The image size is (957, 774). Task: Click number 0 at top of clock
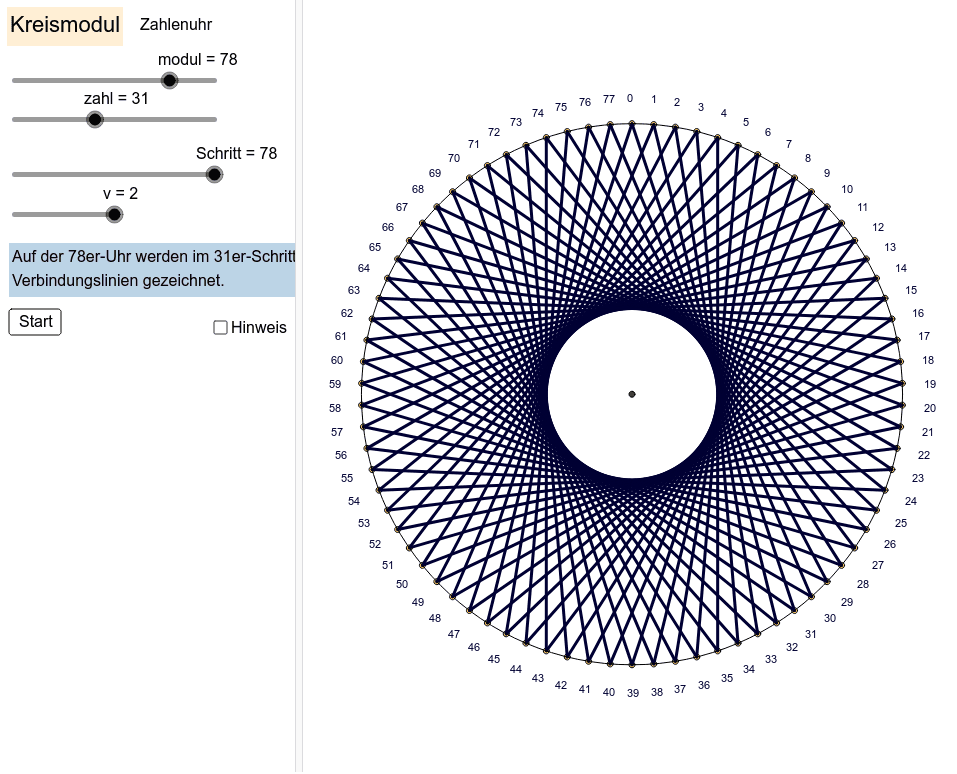coord(630,98)
